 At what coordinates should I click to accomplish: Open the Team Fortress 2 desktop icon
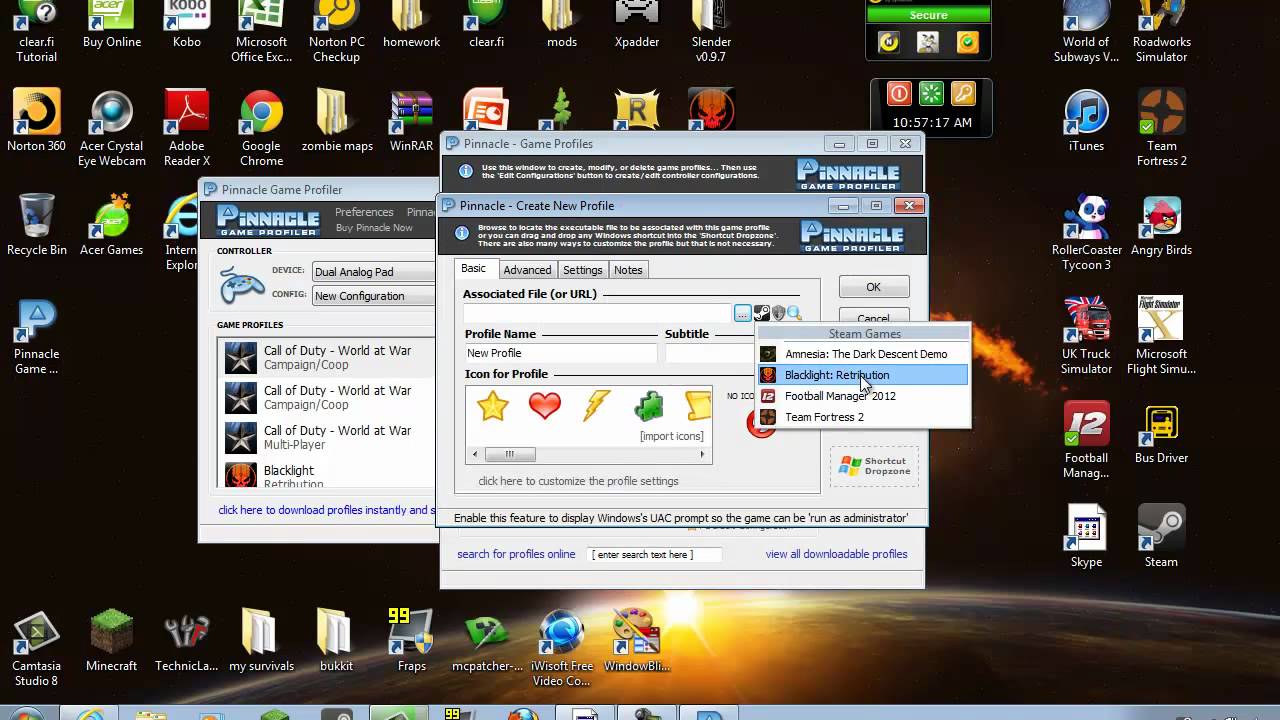tap(1161, 128)
